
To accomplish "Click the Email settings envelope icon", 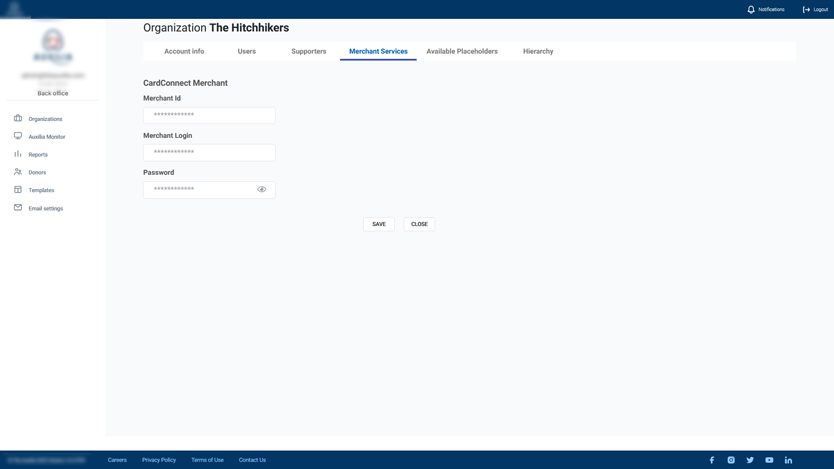I will pos(18,208).
